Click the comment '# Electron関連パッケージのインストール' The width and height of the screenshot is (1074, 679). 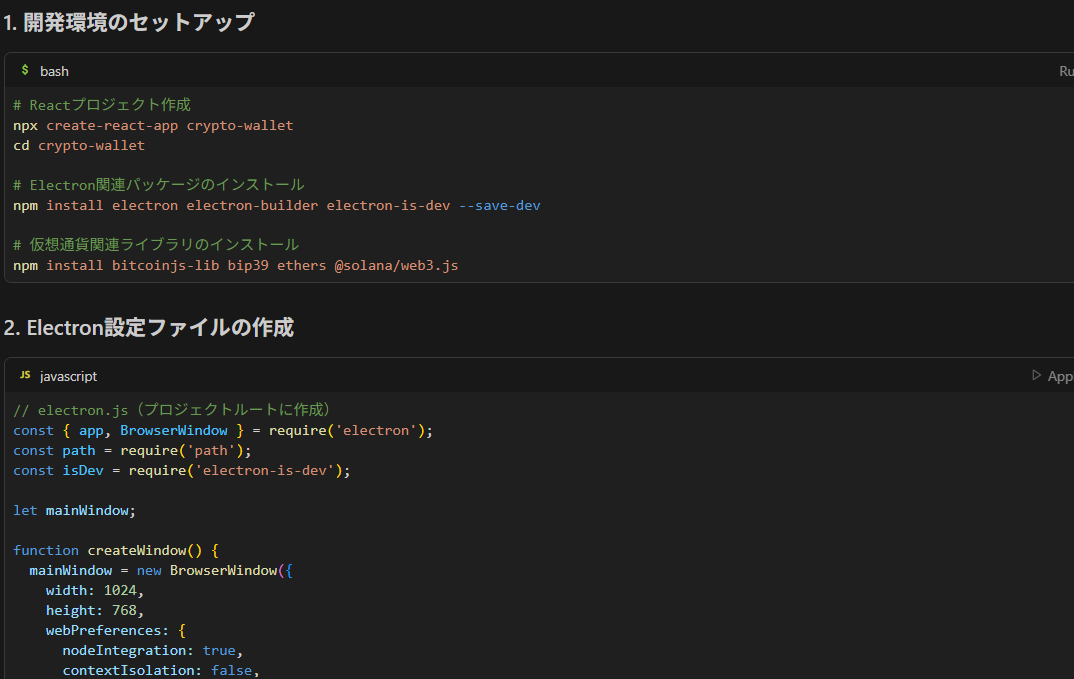[159, 185]
